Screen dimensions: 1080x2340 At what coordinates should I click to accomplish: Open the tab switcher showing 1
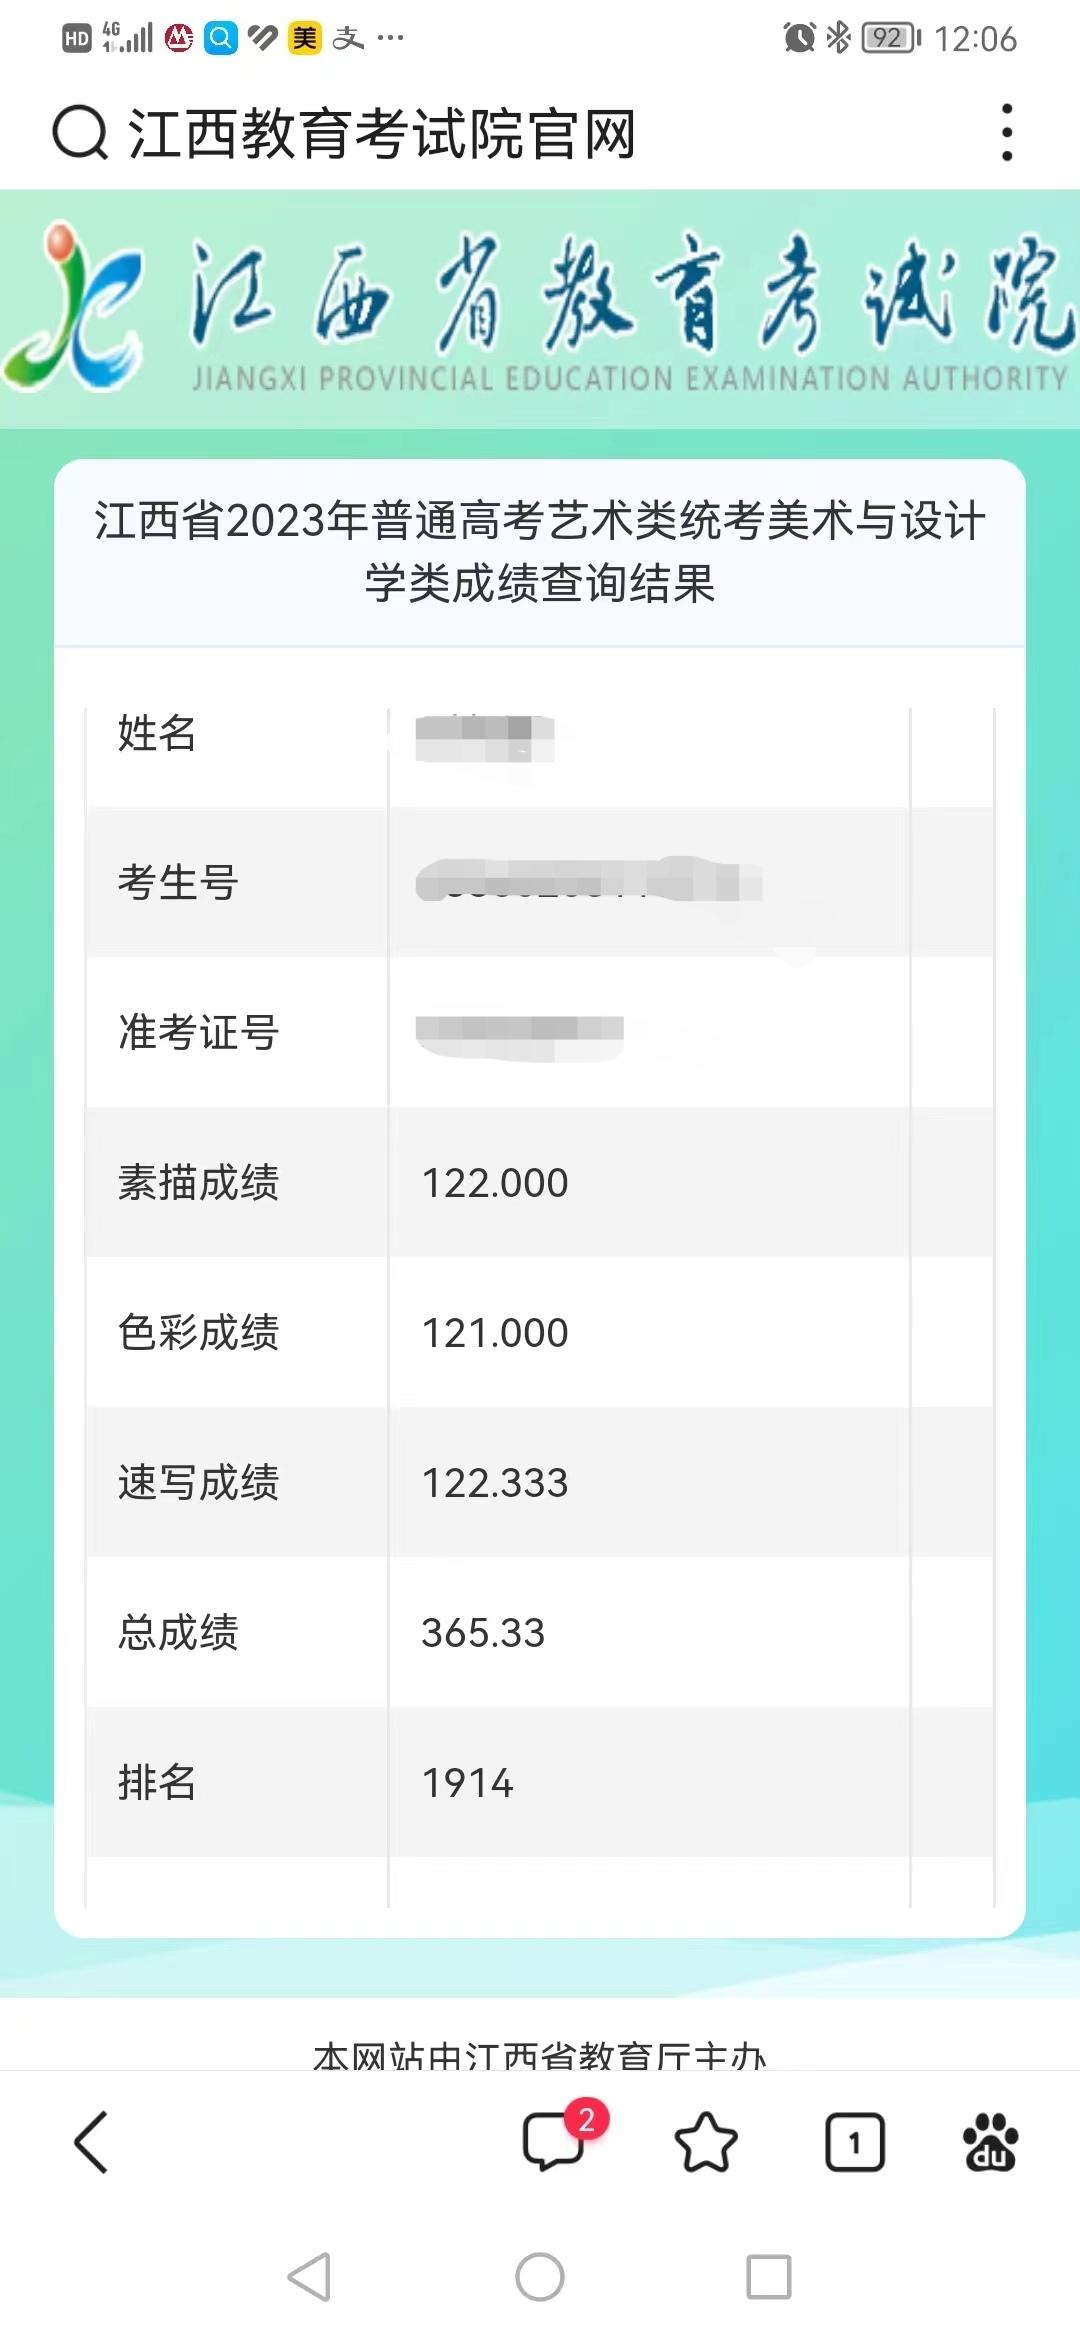[x=855, y=2143]
